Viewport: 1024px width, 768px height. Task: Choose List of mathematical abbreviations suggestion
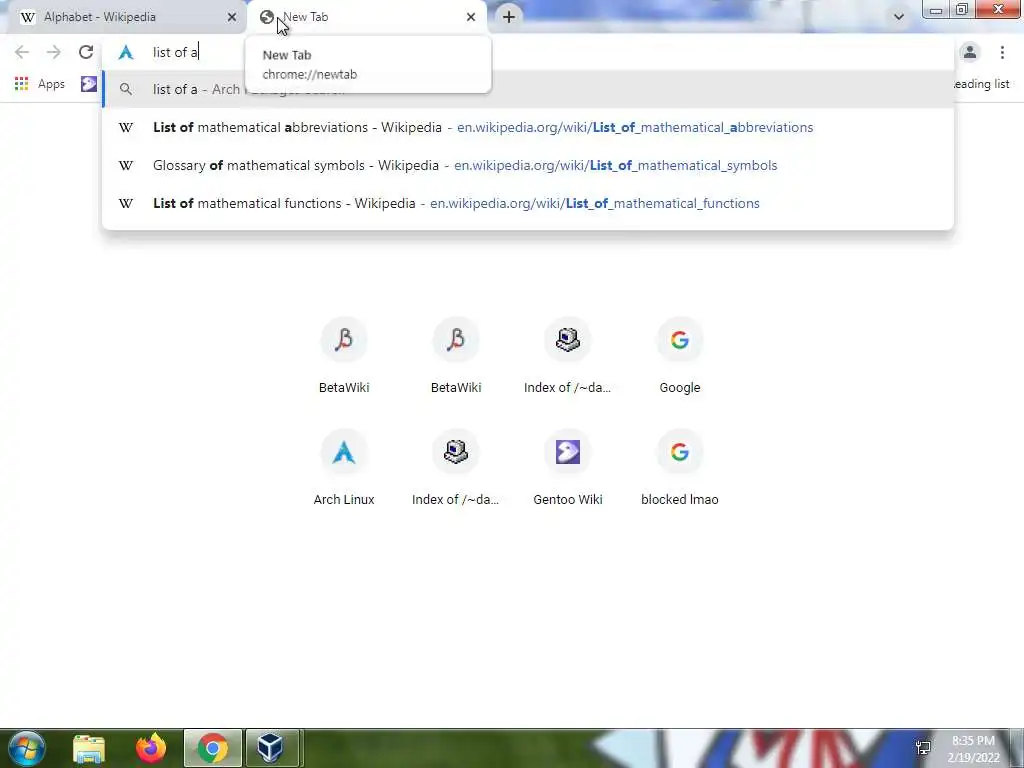click(x=528, y=127)
